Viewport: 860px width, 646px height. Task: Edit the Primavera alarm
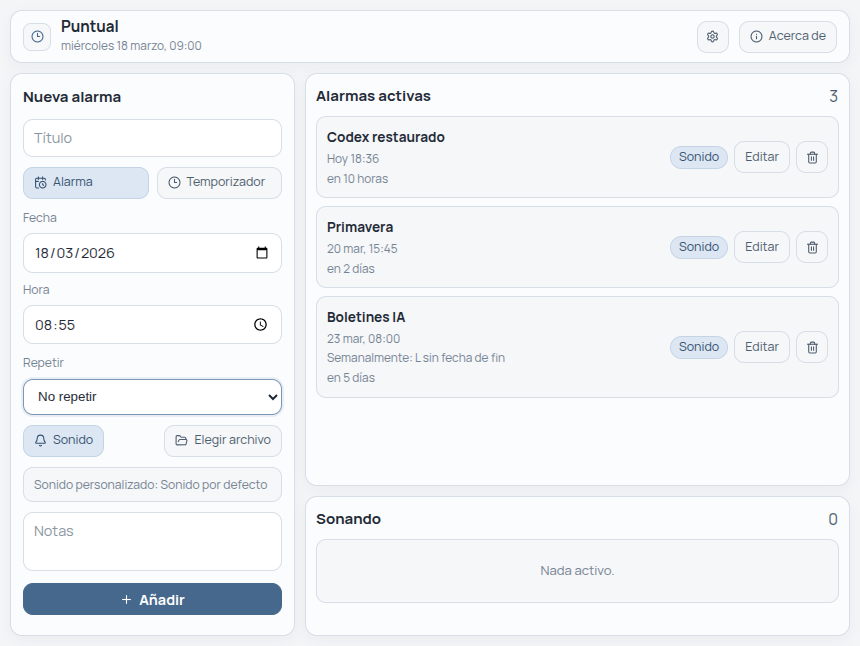pyautogui.click(x=761, y=247)
